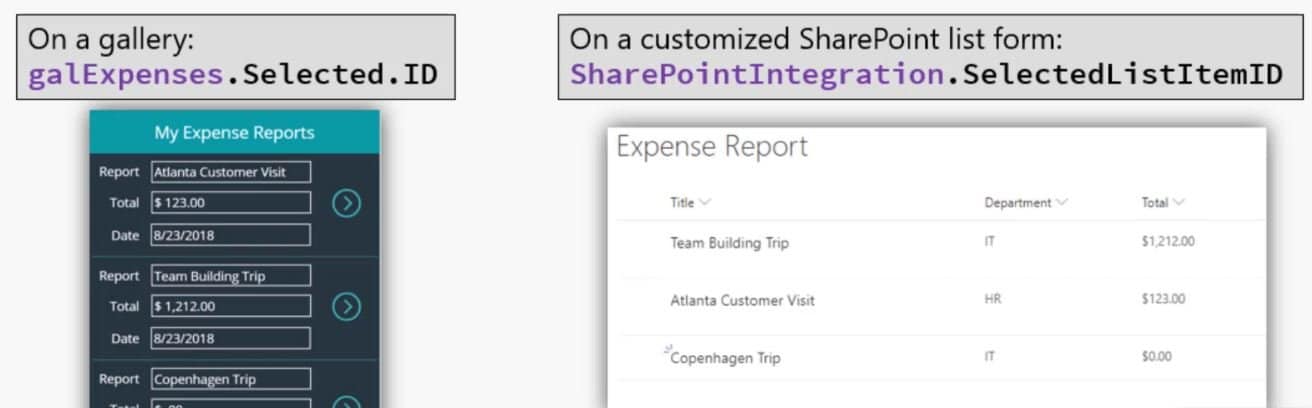Click the My Expense Reports gallery header
The image size is (1312, 408).
pyautogui.click(x=234, y=132)
